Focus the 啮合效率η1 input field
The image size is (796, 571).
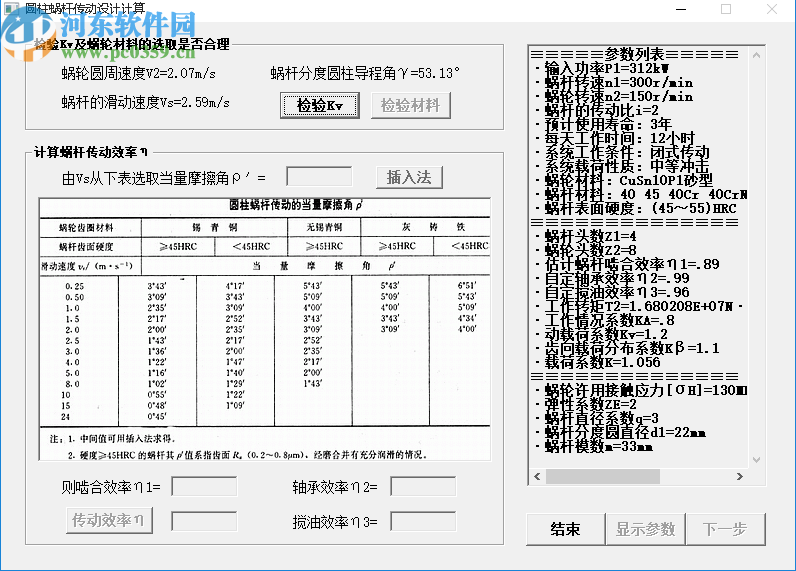[204, 486]
